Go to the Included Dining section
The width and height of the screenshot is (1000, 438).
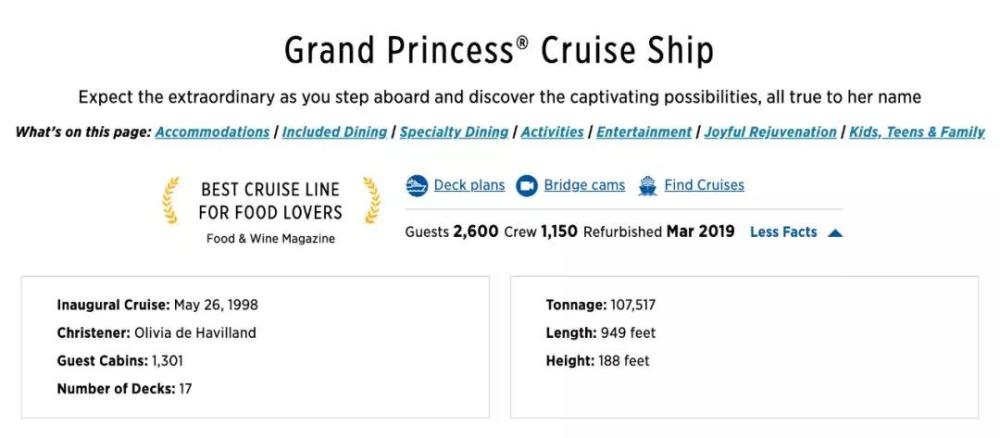pyautogui.click(x=334, y=132)
